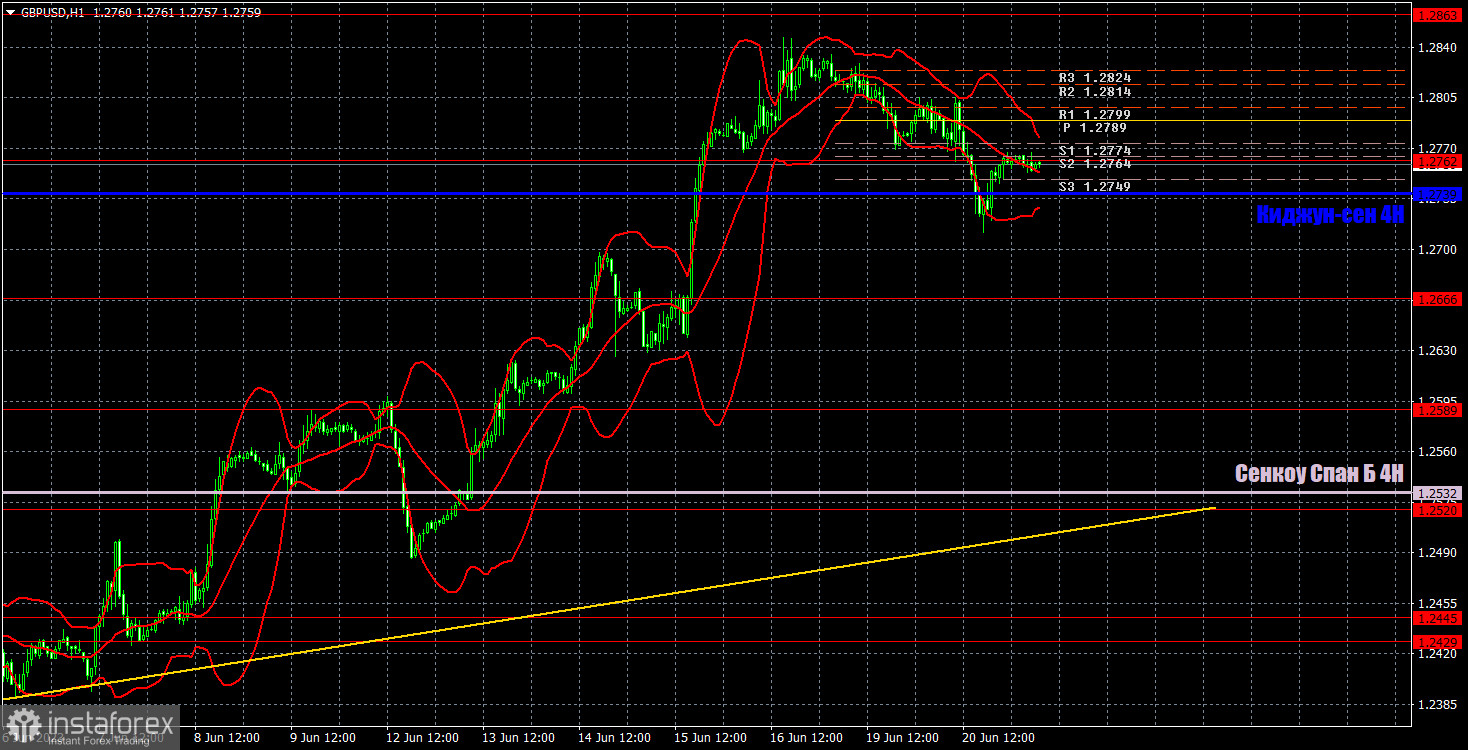Select the yellow ascending trend line

pyautogui.click(x=610, y=603)
